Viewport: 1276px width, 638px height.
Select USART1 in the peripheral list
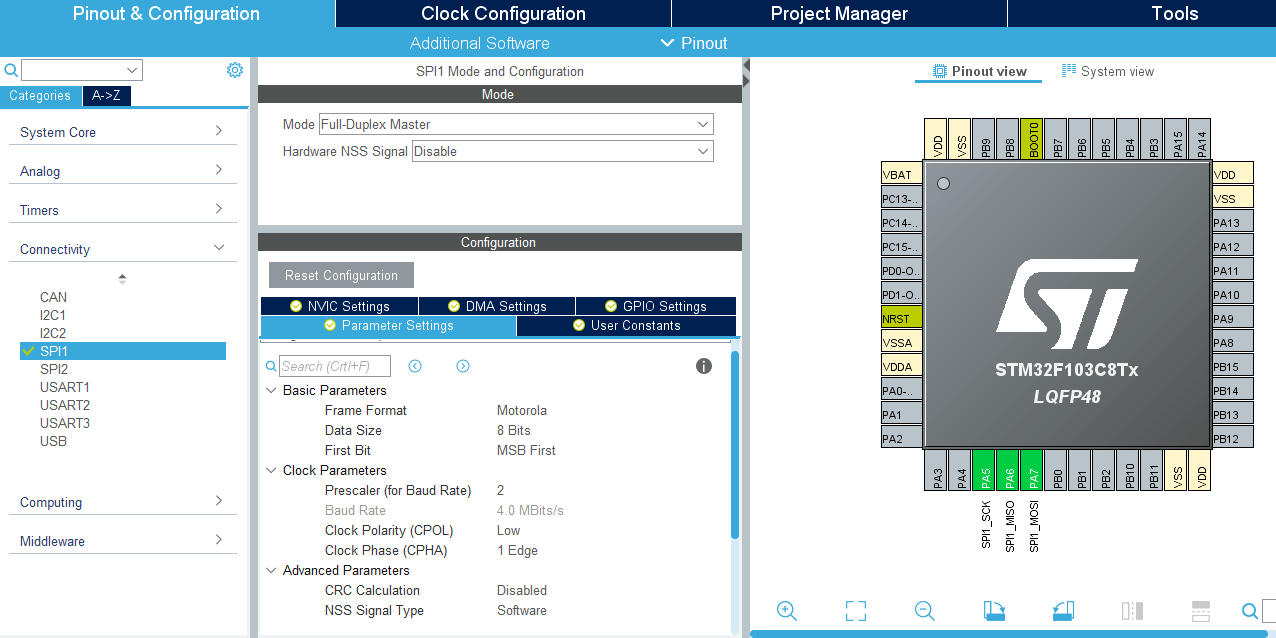point(65,387)
